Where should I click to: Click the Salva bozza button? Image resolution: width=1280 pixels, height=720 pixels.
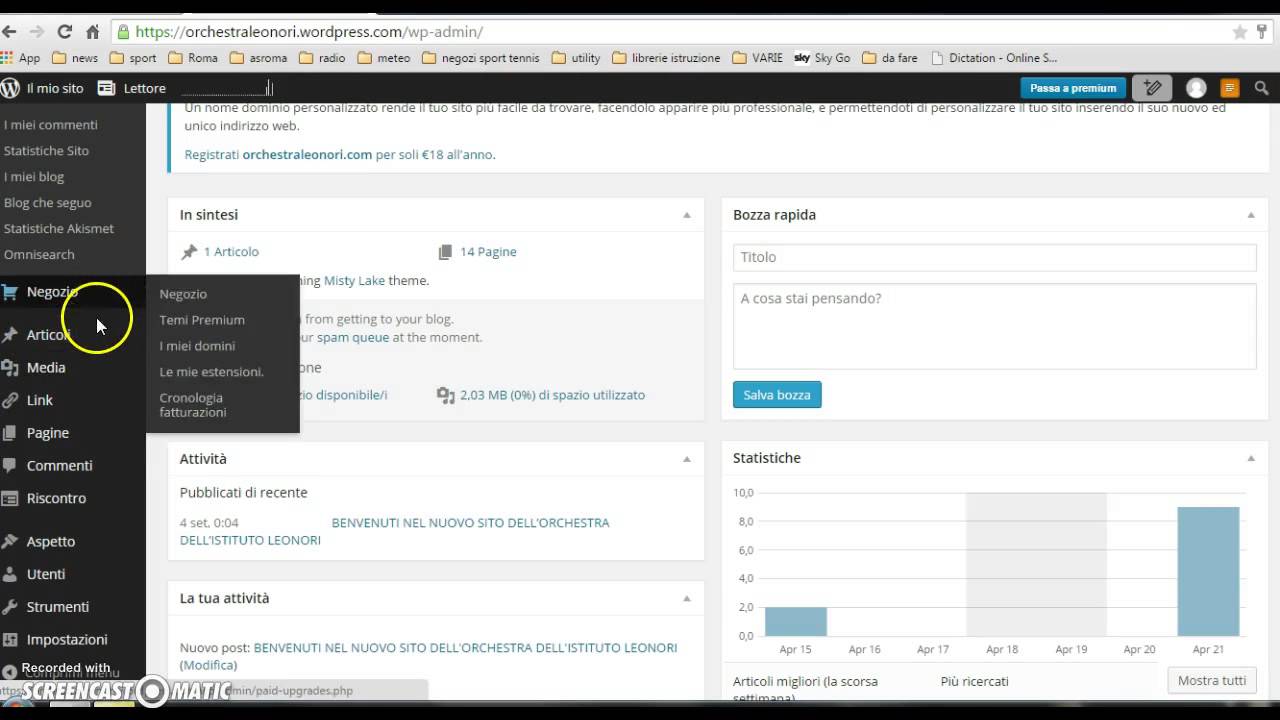(777, 395)
